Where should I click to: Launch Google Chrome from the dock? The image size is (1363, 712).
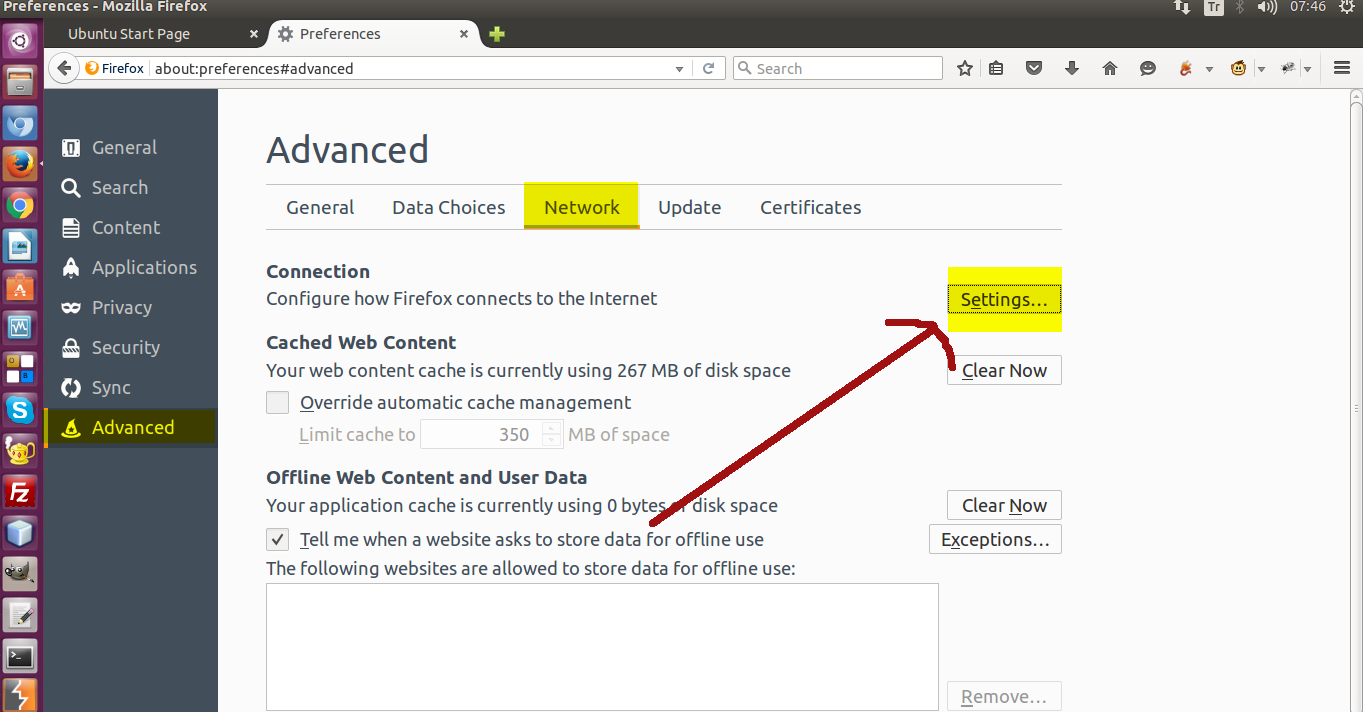coord(21,206)
